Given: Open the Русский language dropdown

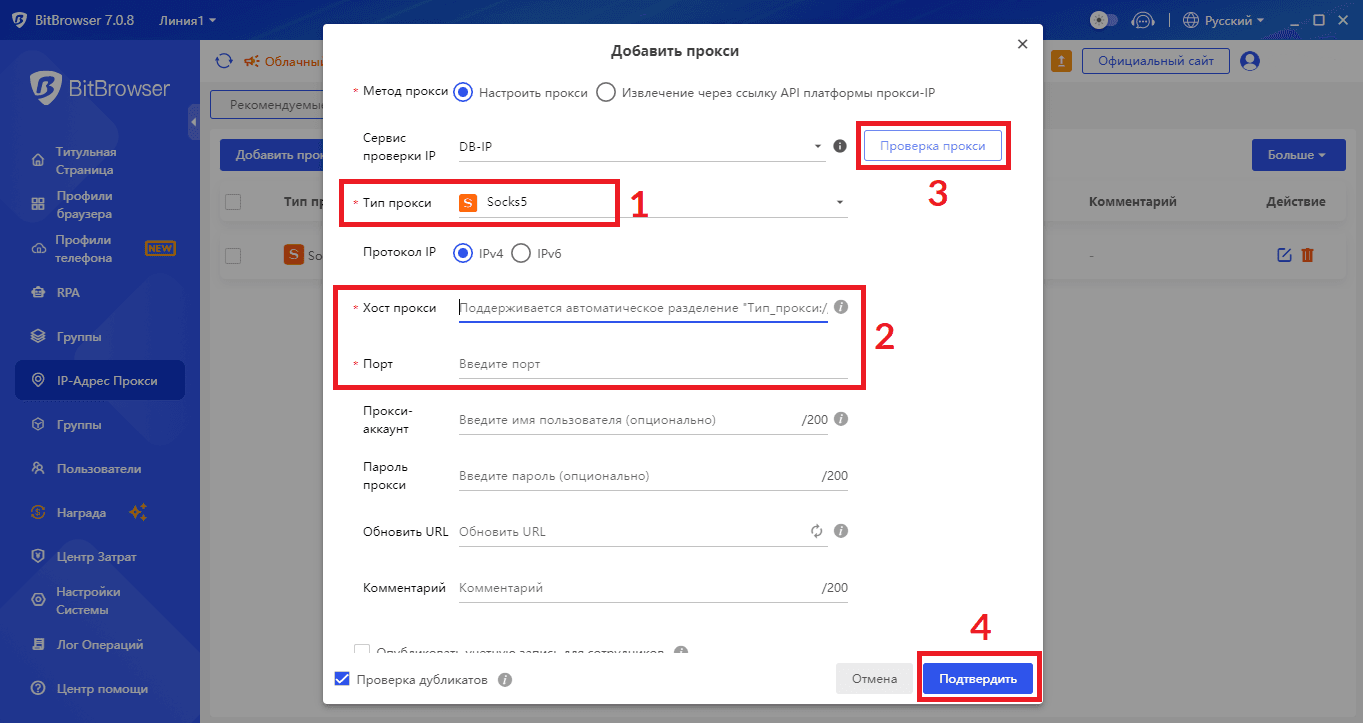Looking at the screenshot, I should pyautogui.click(x=1224, y=20).
